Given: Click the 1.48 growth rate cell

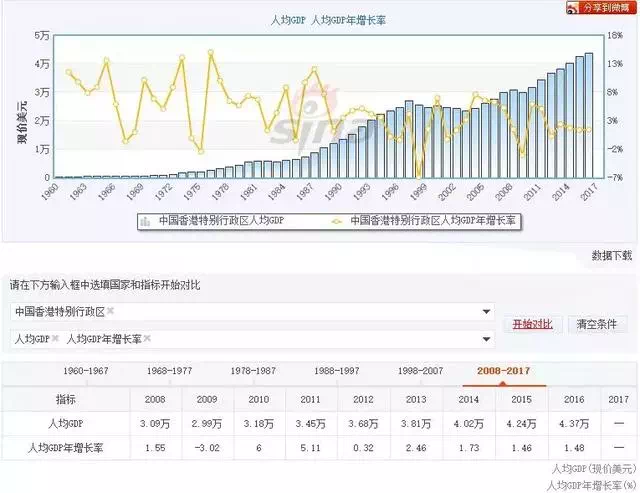Looking at the screenshot, I should [x=574, y=448].
